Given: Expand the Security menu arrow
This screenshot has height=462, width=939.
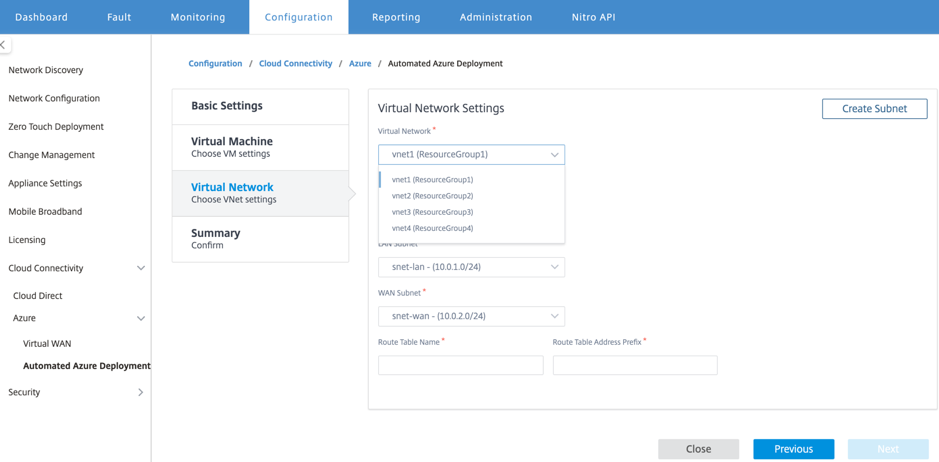Looking at the screenshot, I should [x=141, y=392].
